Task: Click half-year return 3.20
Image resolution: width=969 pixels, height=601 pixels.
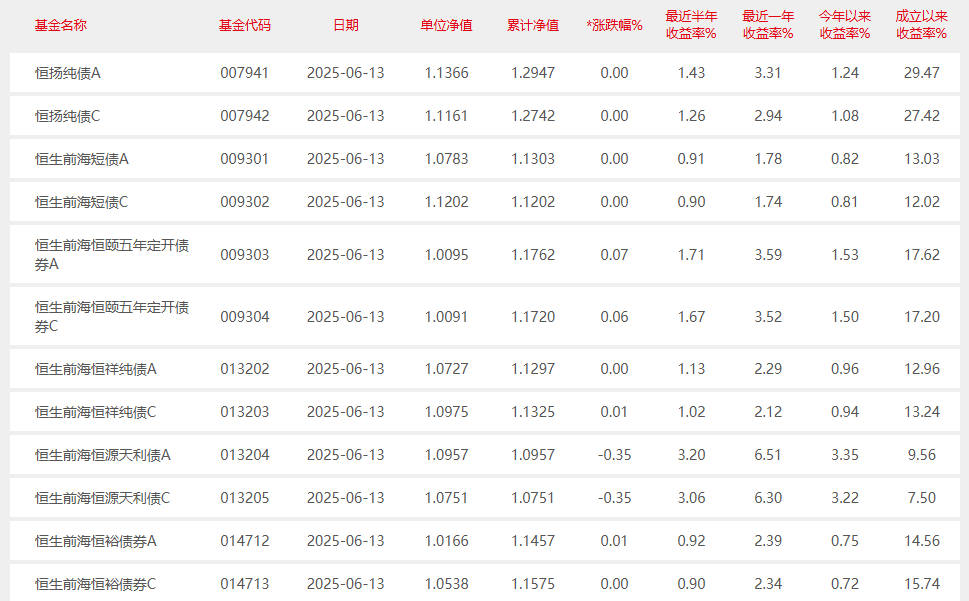Action: [x=691, y=455]
